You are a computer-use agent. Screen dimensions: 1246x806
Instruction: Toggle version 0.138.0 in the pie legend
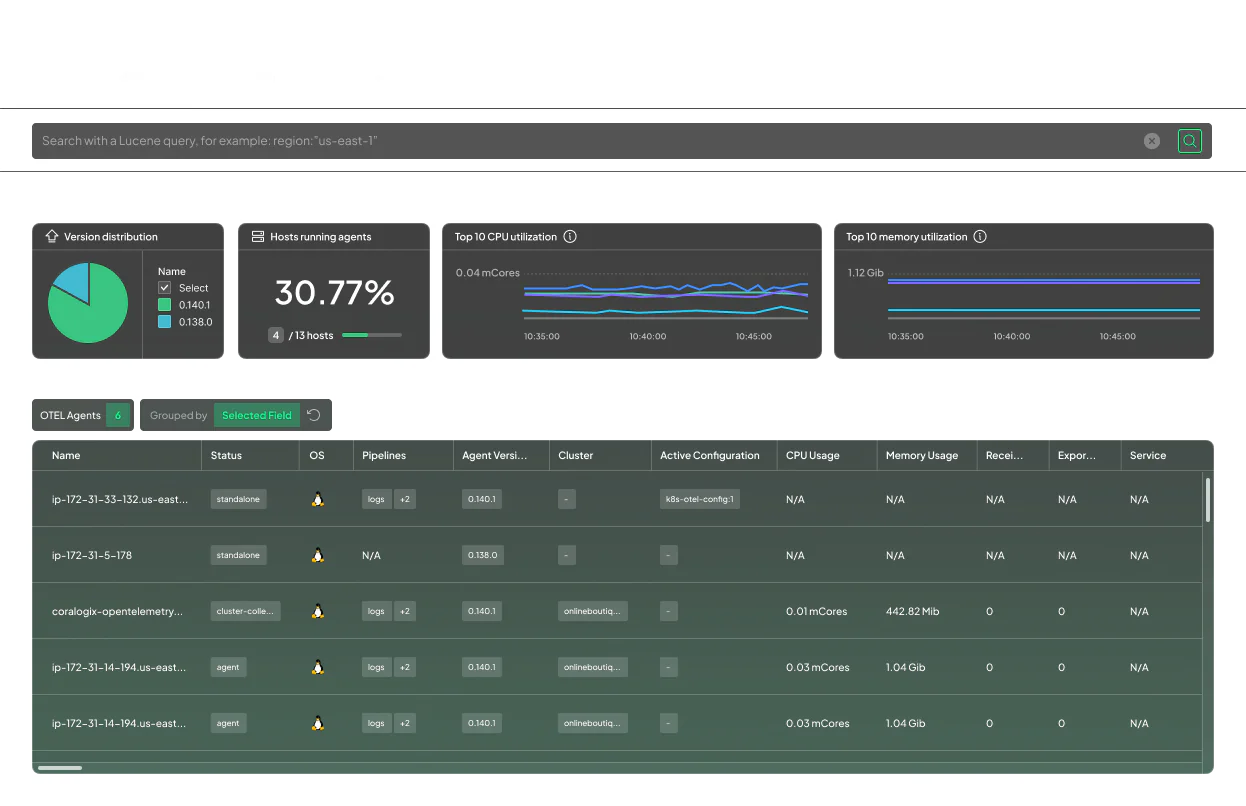click(166, 321)
